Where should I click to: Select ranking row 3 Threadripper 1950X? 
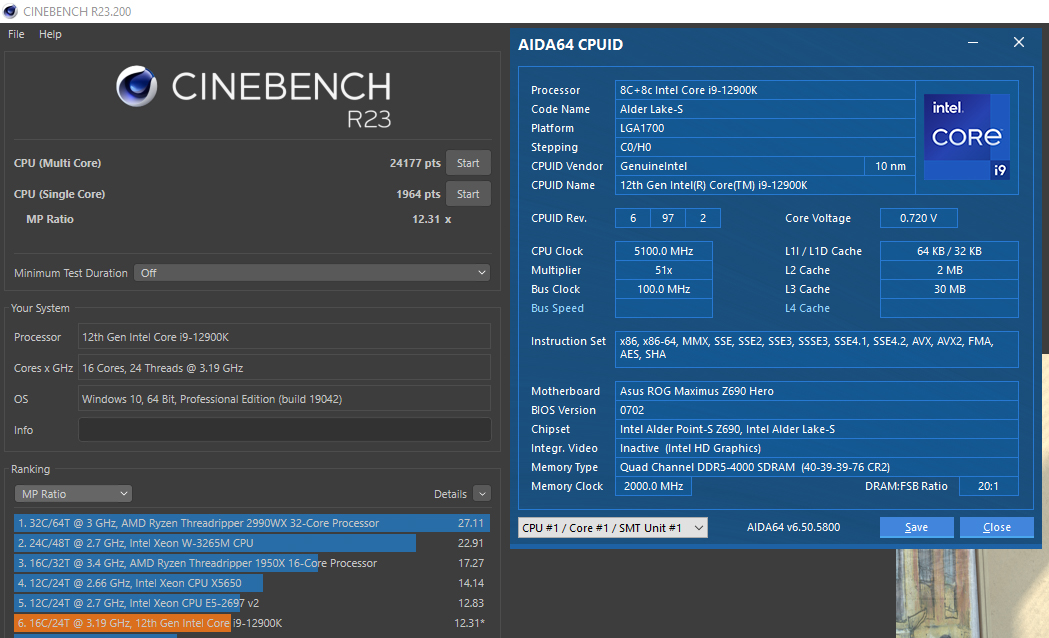[x=252, y=563]
